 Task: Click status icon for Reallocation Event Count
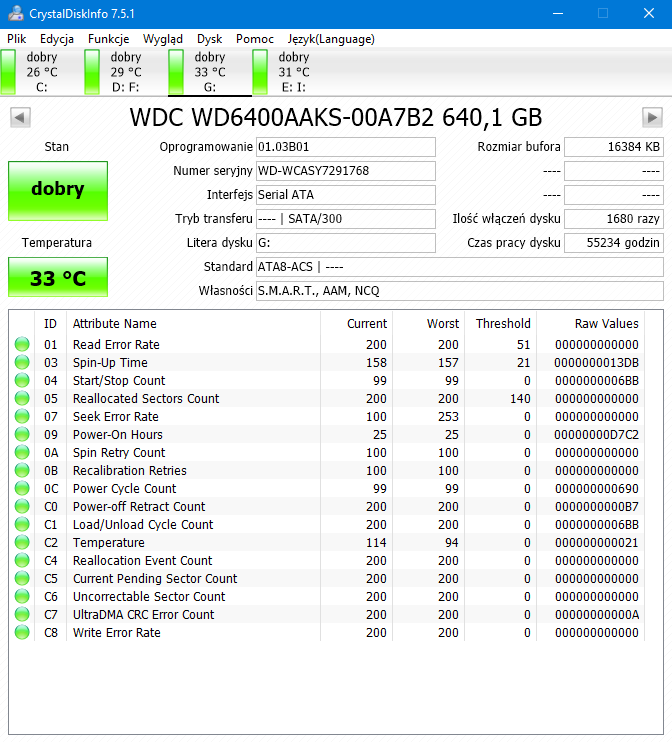(x=22, y=560)
